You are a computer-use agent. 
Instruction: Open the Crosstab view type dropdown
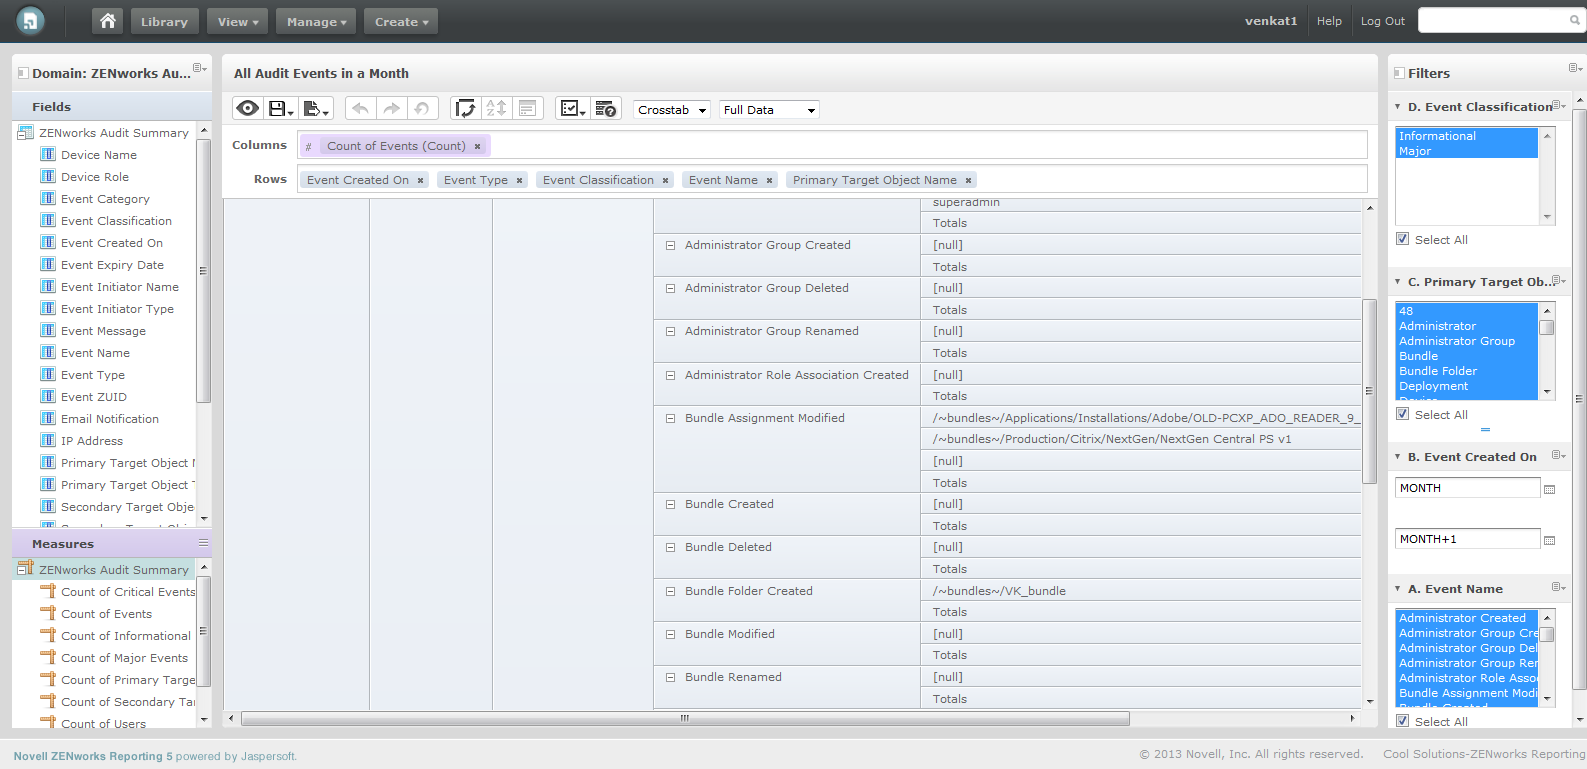click(672, 110)
